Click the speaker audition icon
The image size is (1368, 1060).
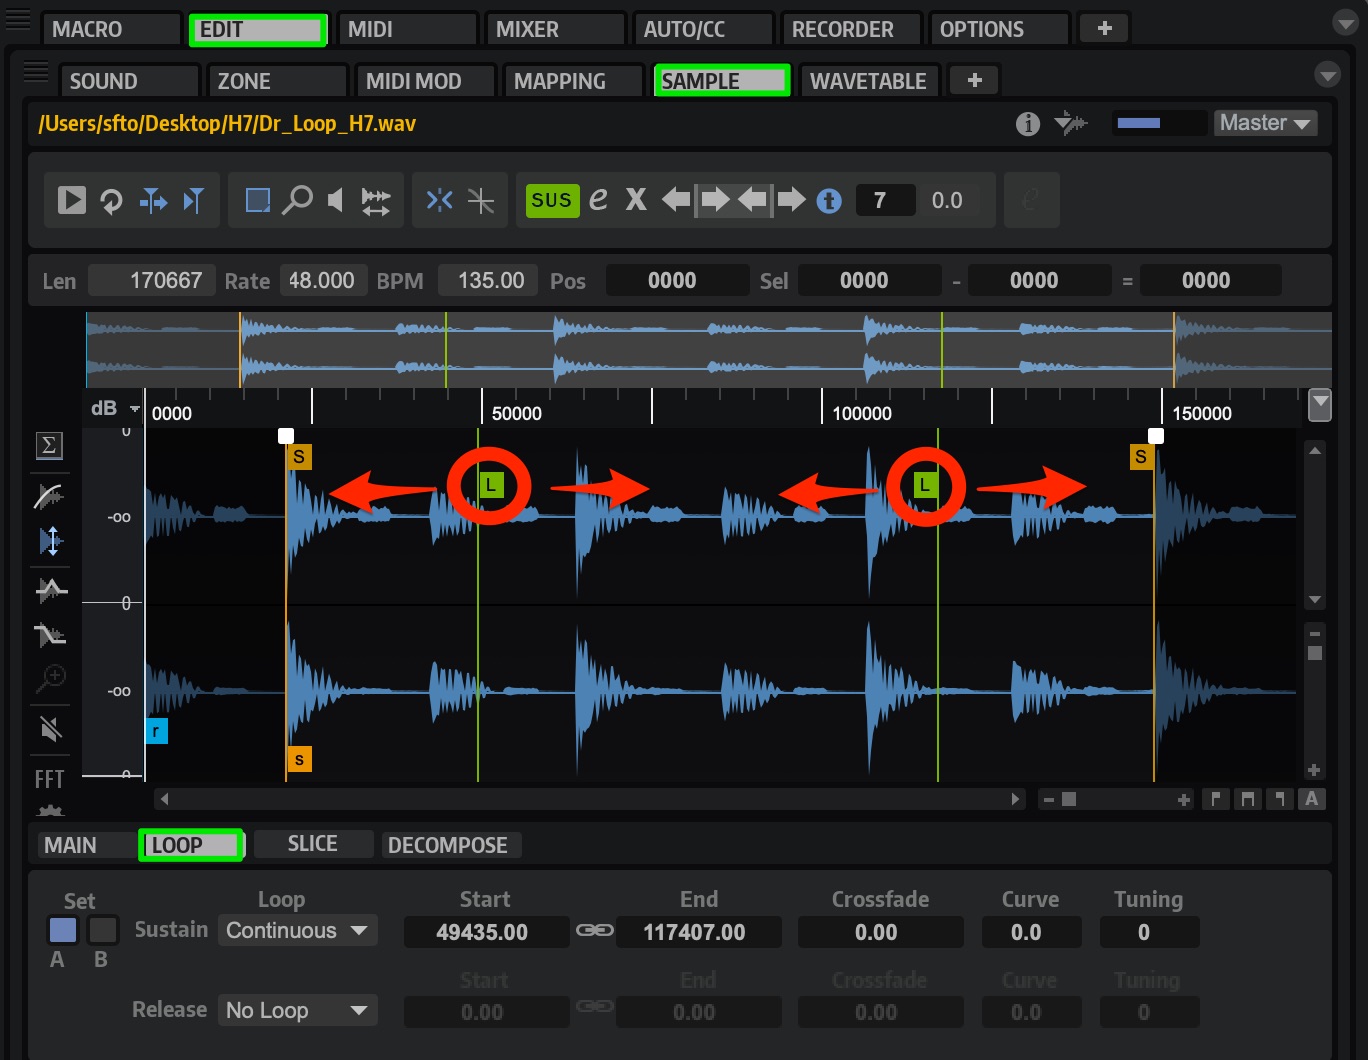[336, 201]
